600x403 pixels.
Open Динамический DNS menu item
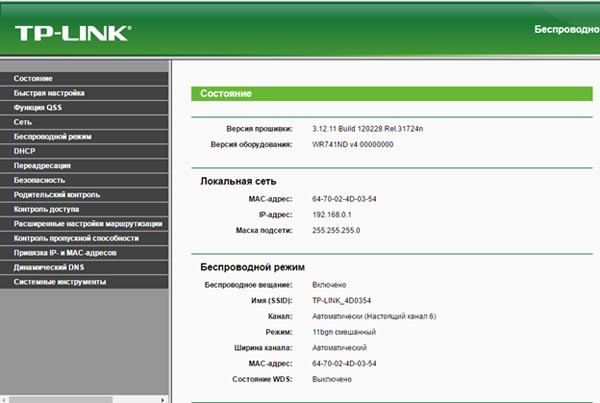pos(84,268)
